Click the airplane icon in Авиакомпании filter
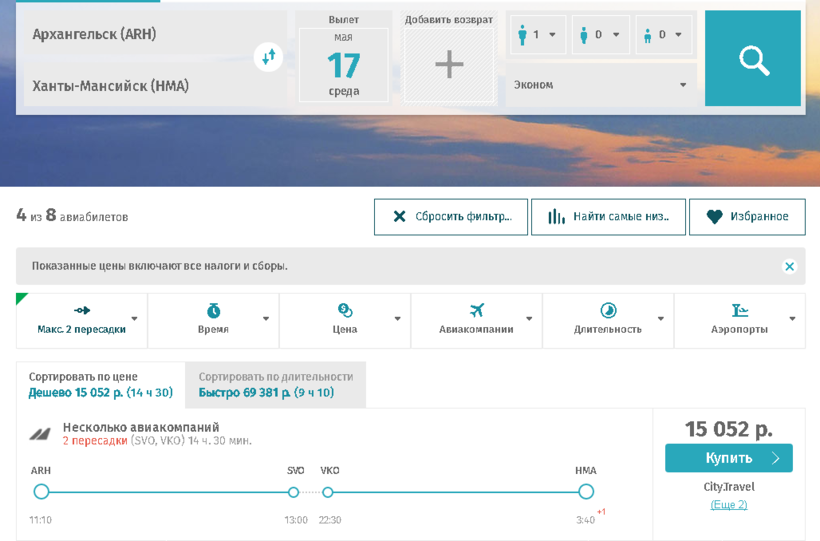820x541 pixels. point(476,311)
